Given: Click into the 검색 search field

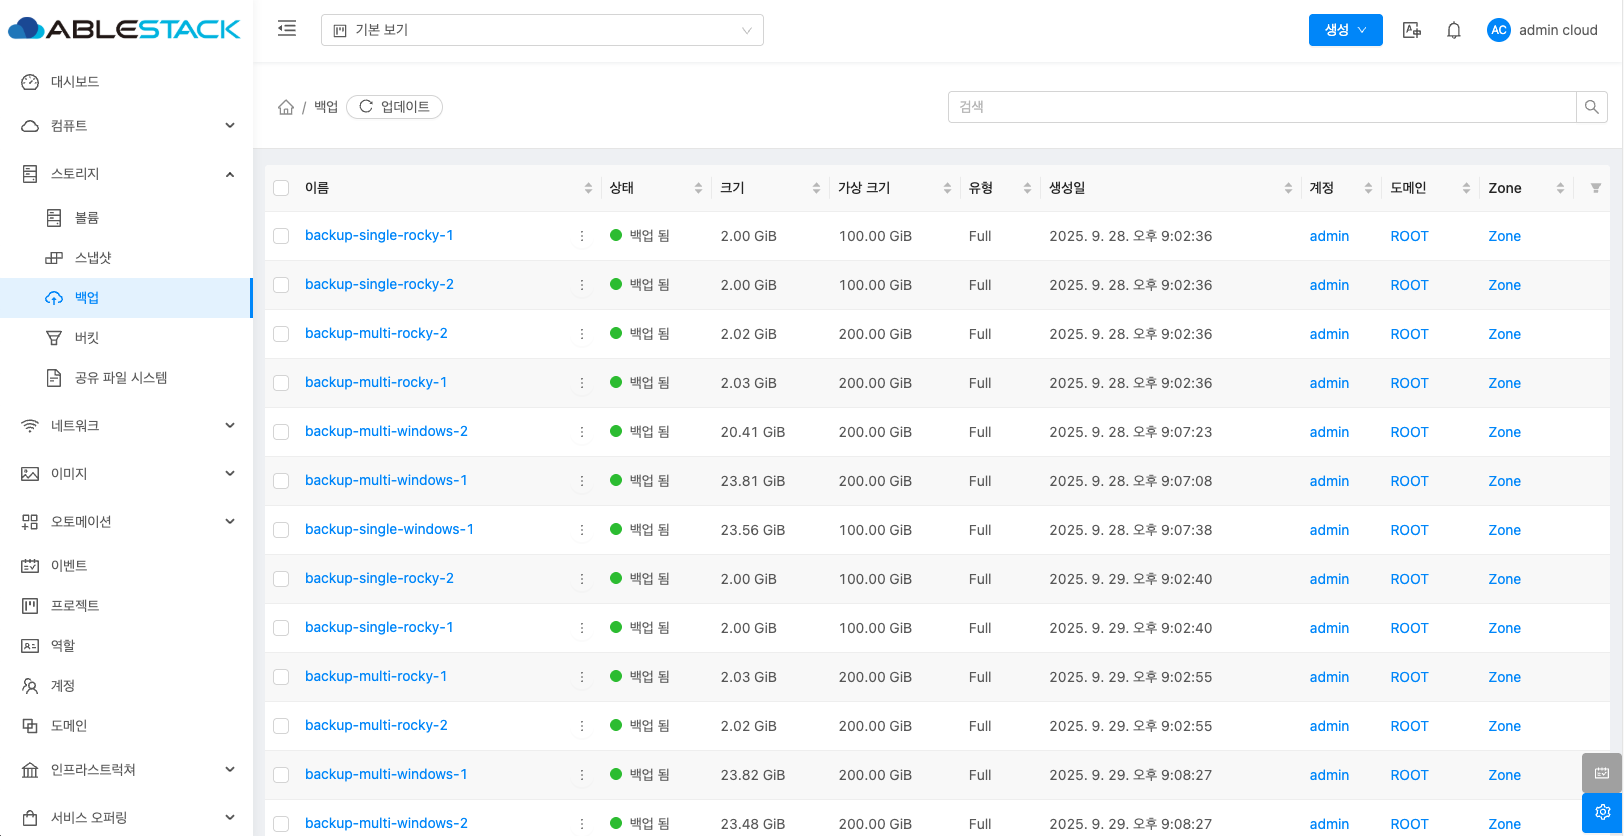Looking at the screenshot, I should coord(1260,107).
